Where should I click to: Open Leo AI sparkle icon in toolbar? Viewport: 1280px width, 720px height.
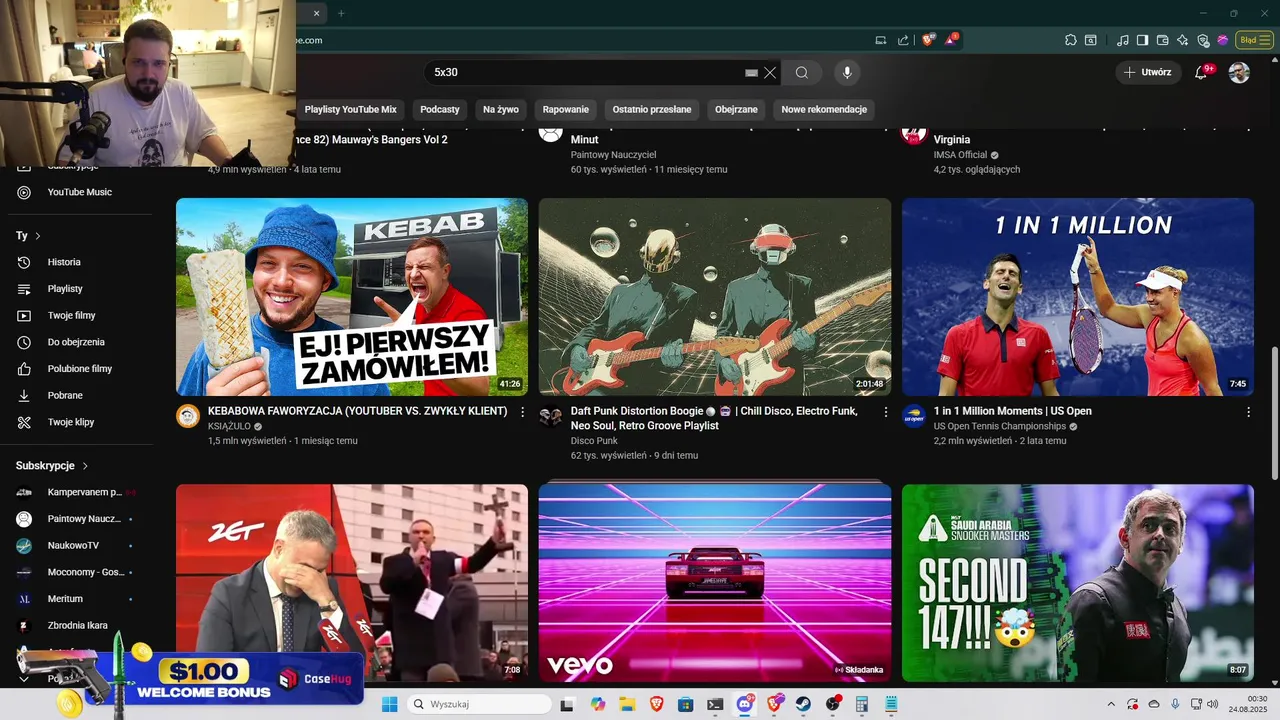pyautogui.click(x=1182, y=40)
